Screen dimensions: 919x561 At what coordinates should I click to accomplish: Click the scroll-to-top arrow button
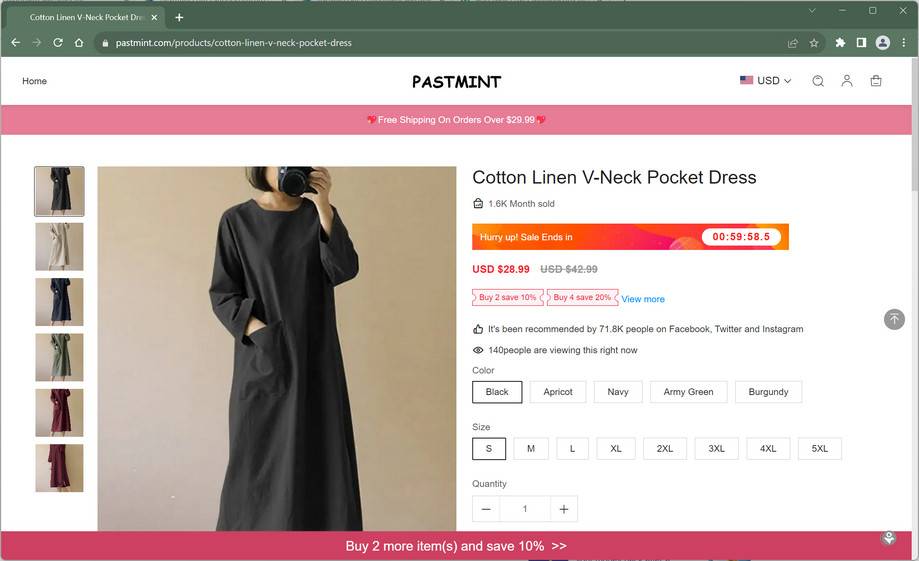coord(894,319)
